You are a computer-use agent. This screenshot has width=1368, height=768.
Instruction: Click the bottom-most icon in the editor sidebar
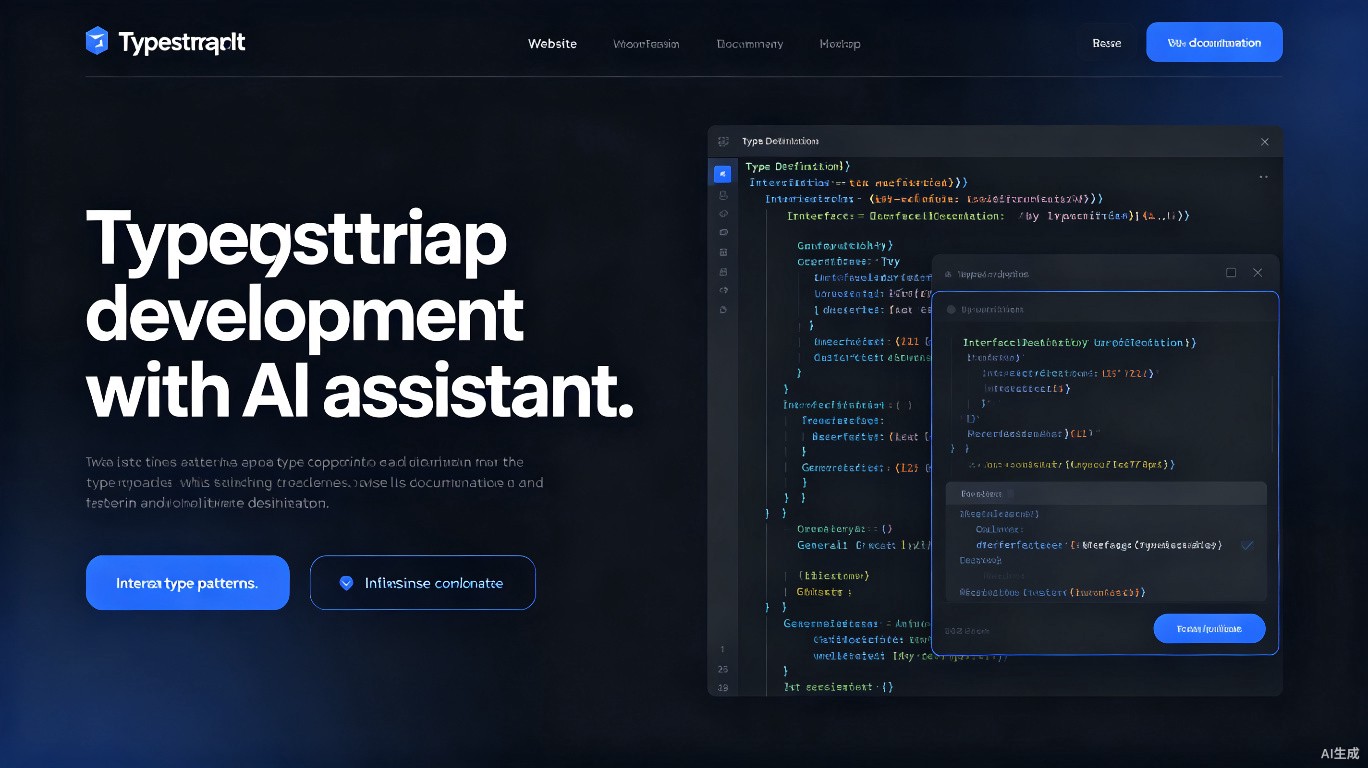[723, 310]
